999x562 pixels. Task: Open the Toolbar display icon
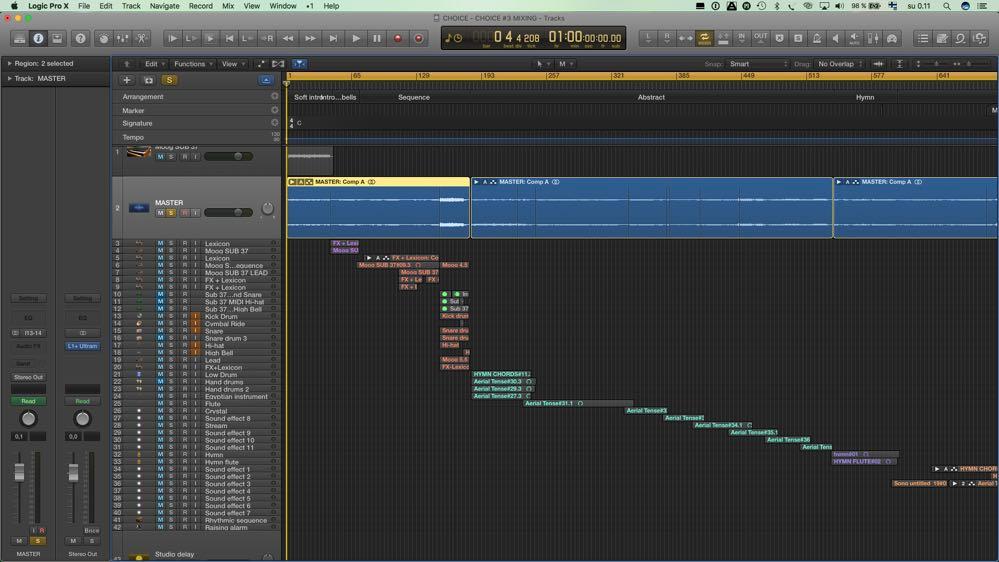tap(57, 38)
